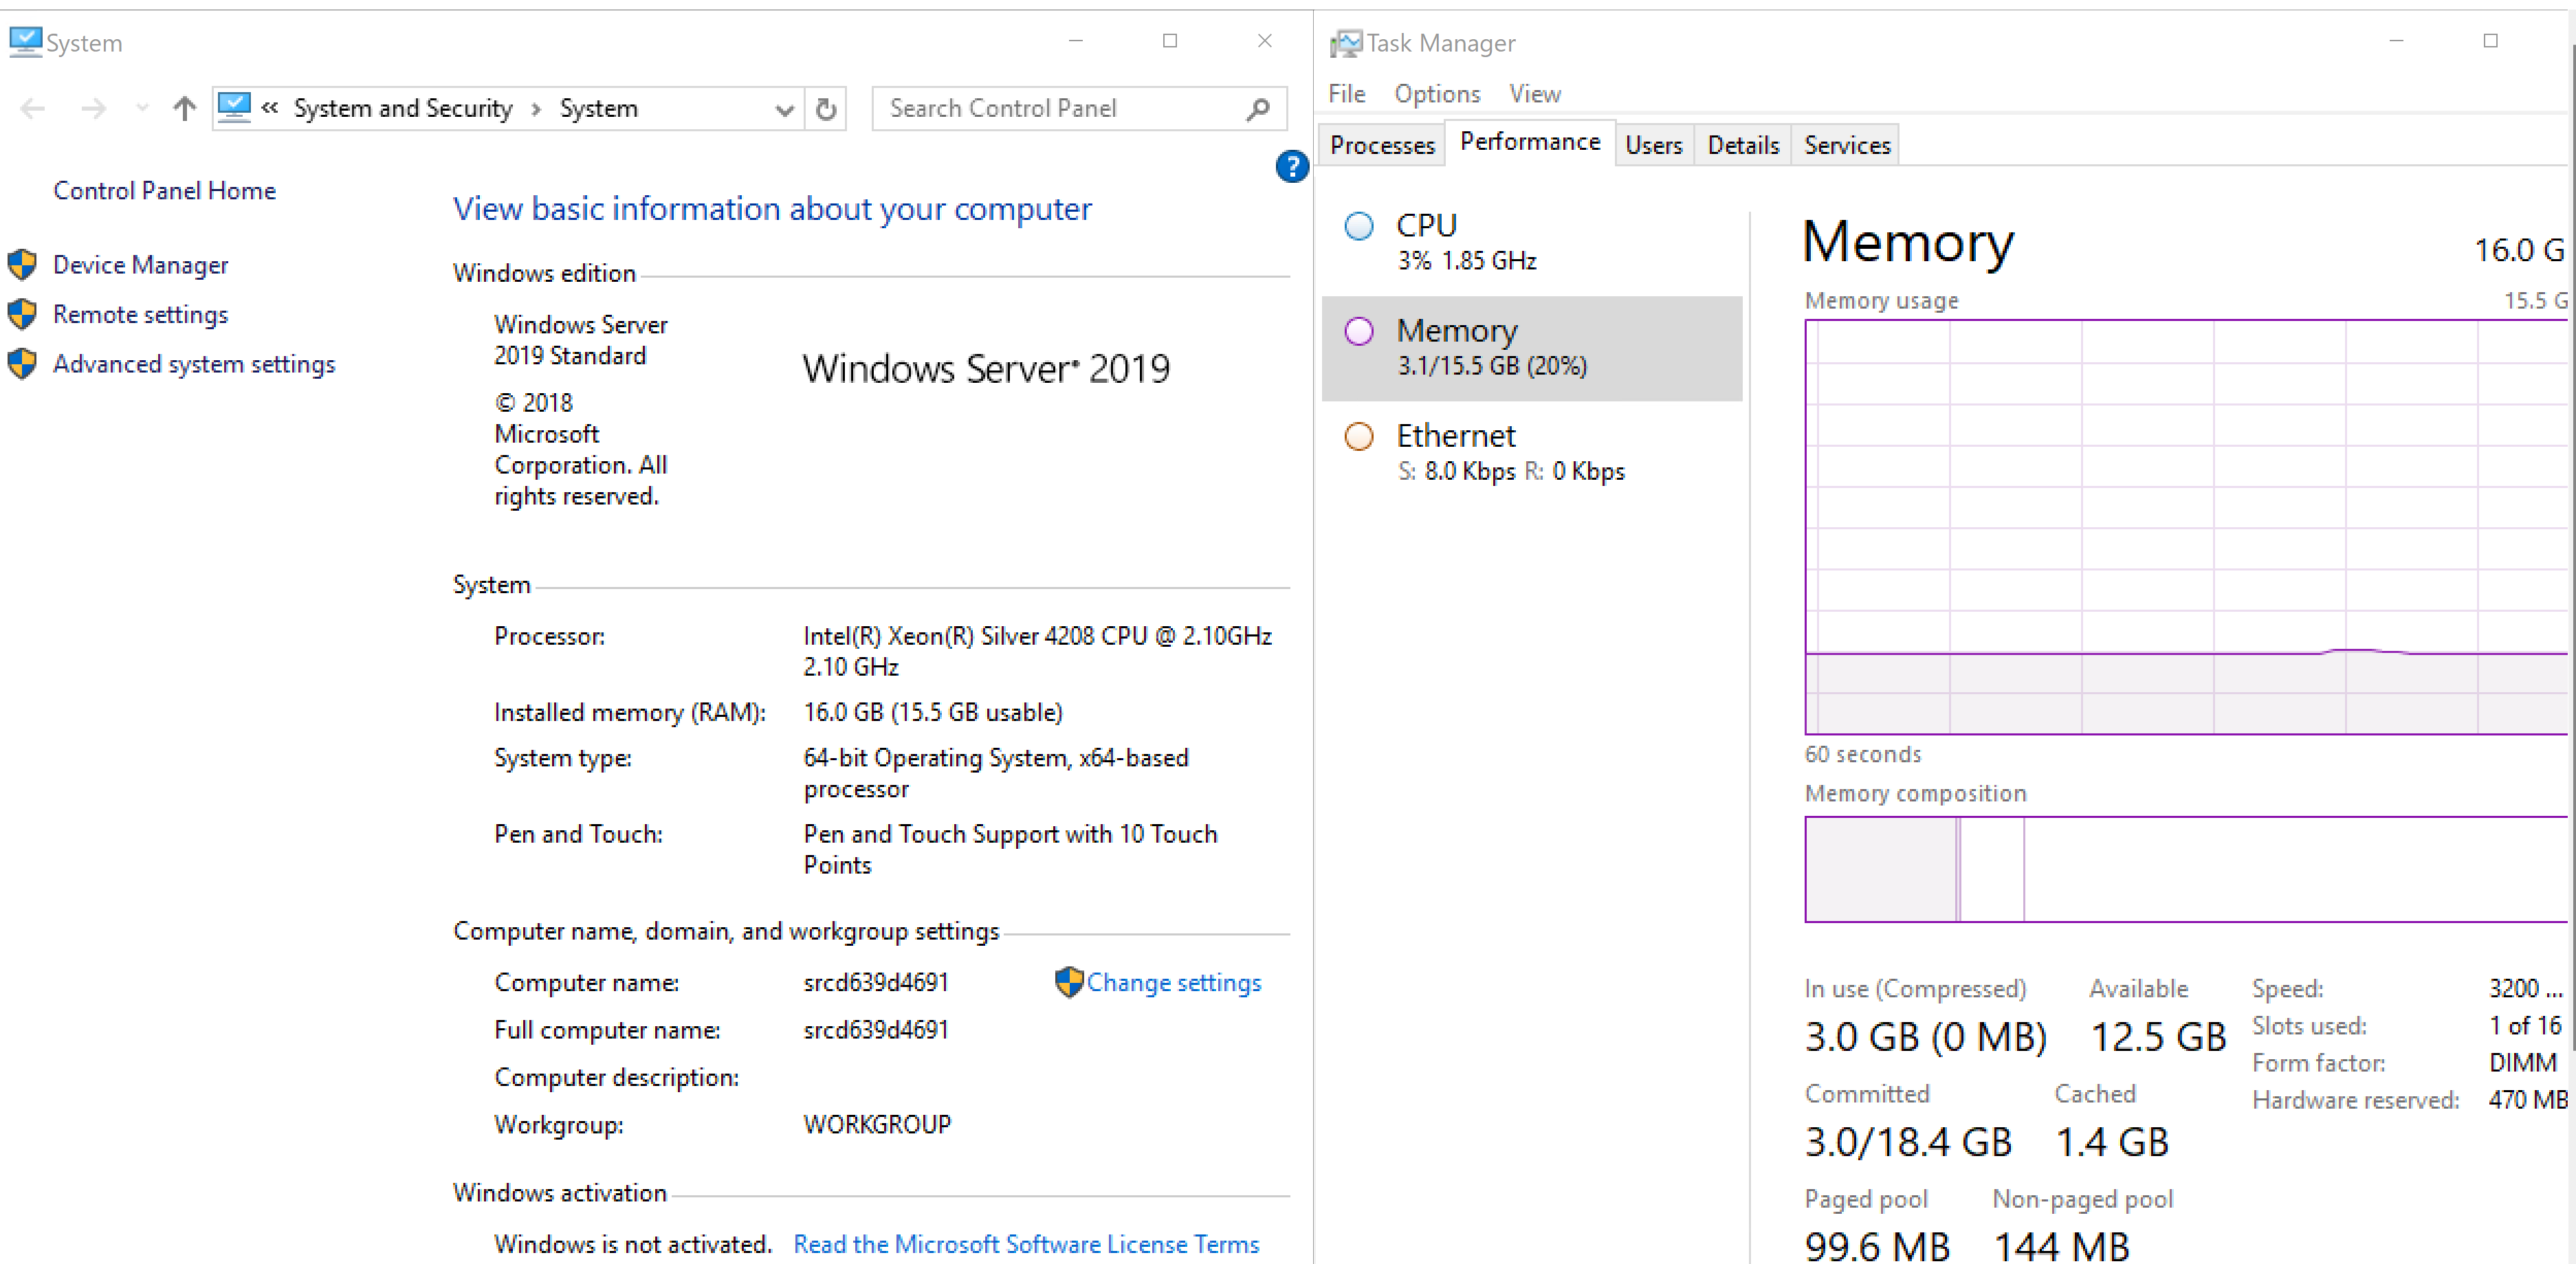The height and width of the screenshot is (1264, 2576).
Task: Minimize the Task Manager window
Action: click(2396, 41)
